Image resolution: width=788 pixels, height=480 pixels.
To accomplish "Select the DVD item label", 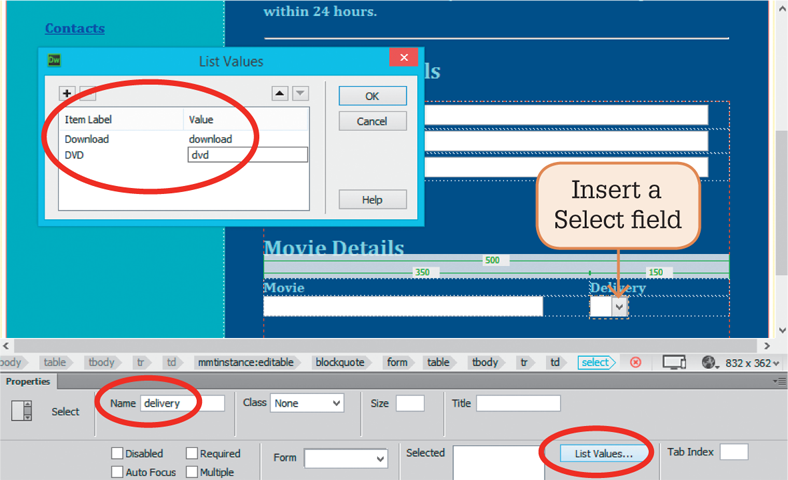I will [x=74, y=155].
